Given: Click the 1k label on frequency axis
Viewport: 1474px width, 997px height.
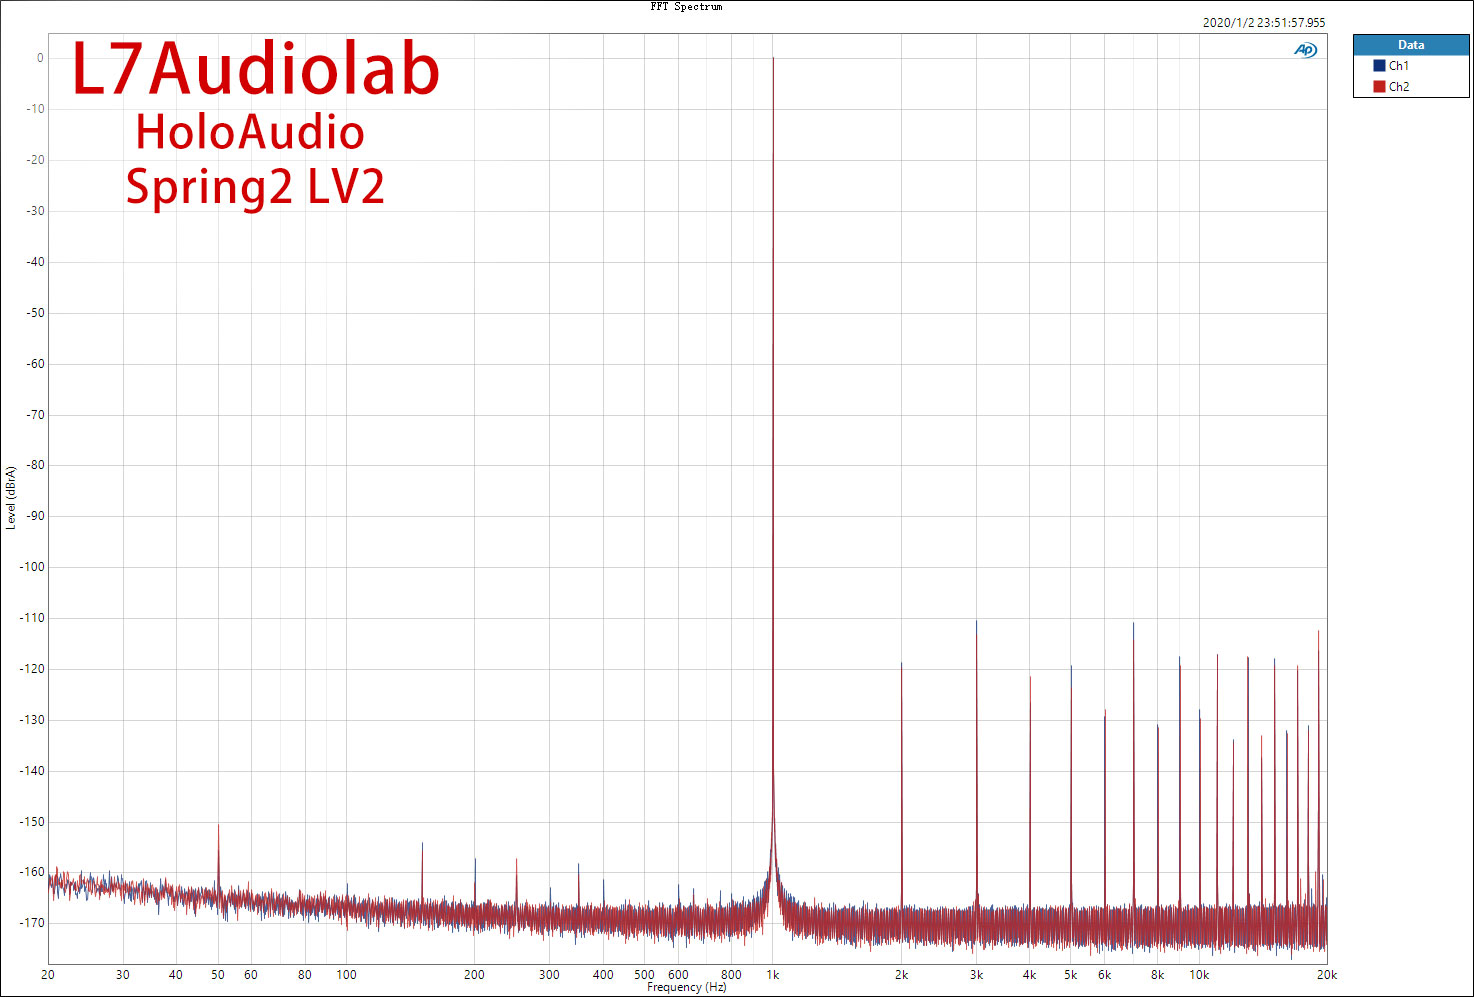Looking at the screenshot, I should click(772, 975).
